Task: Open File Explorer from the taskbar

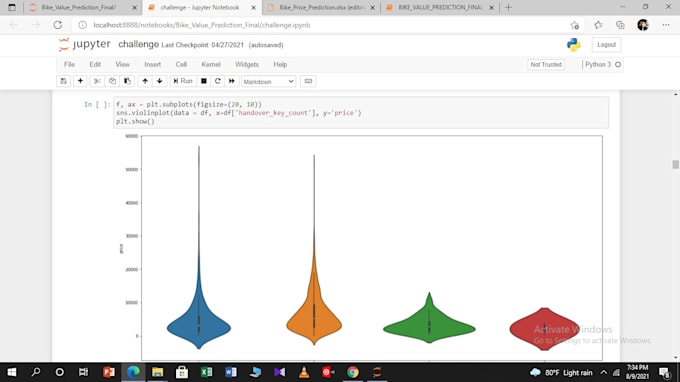Action: (x=157, y=372)
